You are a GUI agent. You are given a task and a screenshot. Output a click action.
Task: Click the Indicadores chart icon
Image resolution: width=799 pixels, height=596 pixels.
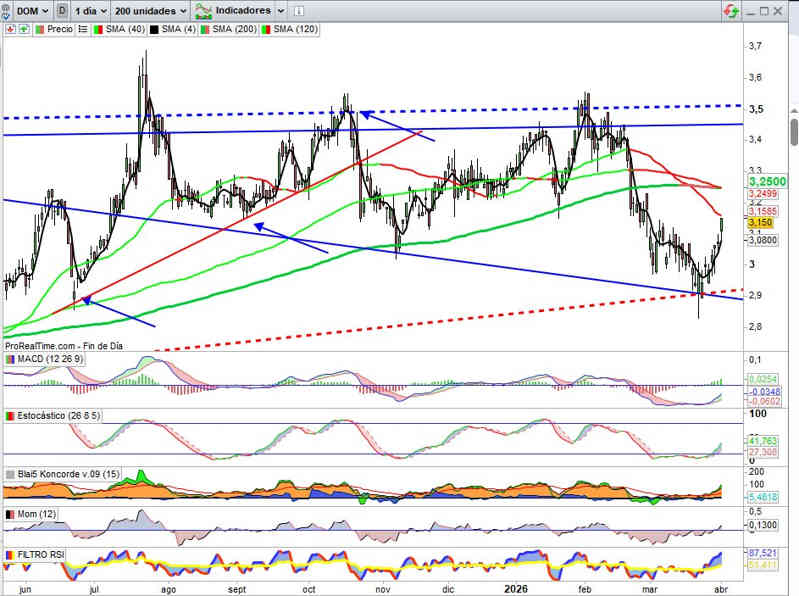tap(203, 10)
